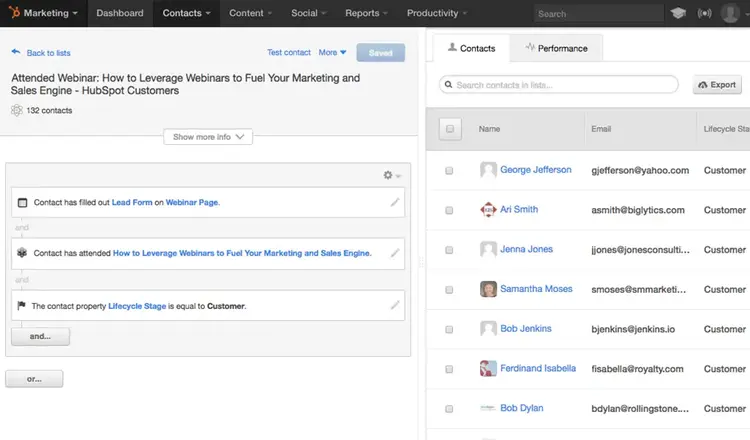Open Ferdinand Isabella's contact record
750x440 pixels.
coord(538,368)
